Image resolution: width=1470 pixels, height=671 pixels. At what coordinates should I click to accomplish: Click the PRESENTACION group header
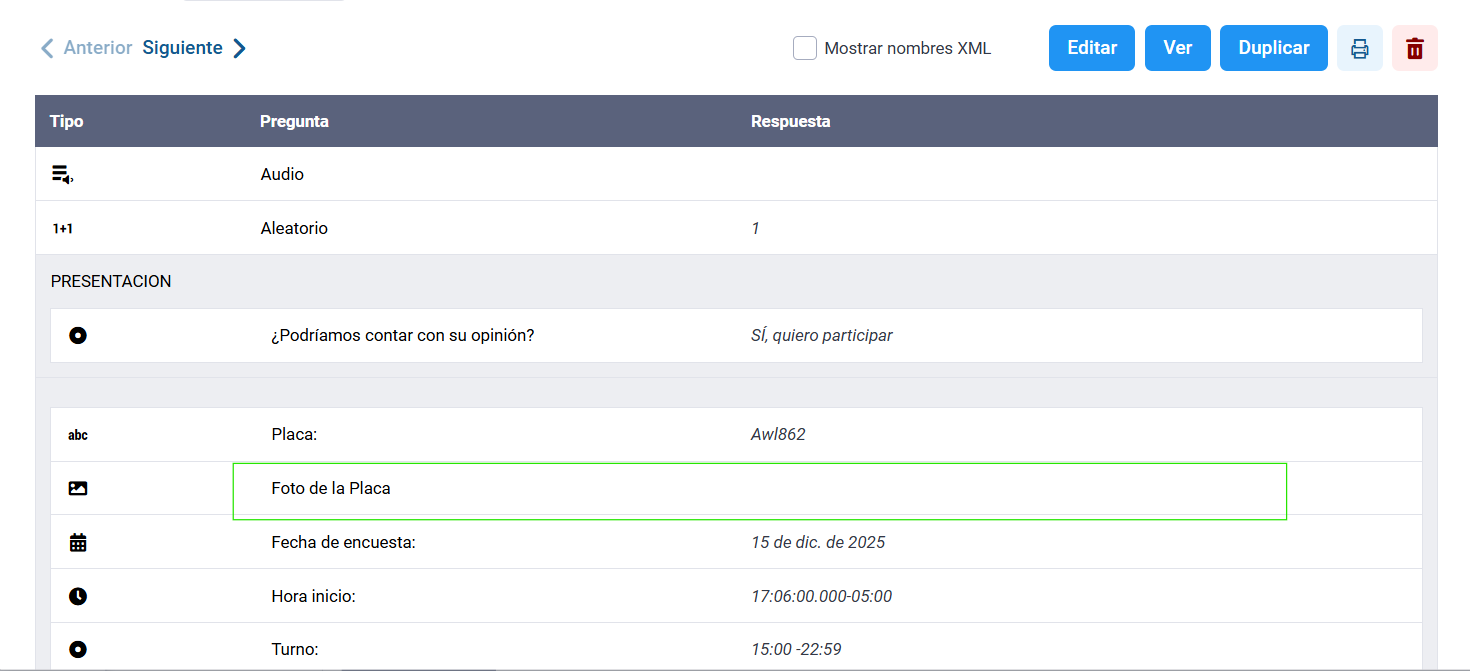111,282
